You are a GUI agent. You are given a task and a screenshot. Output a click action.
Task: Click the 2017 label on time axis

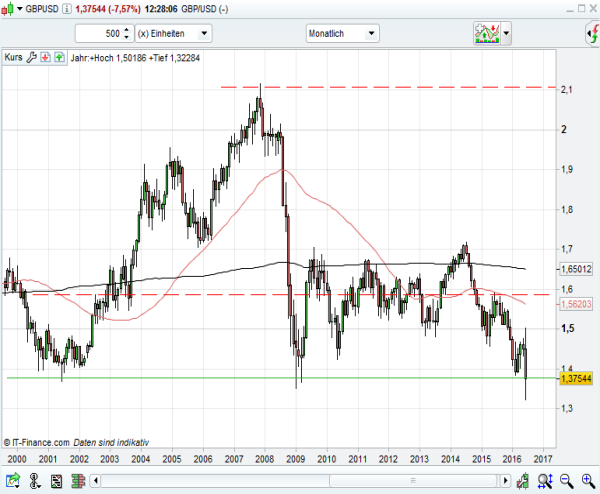tap(543, 459)
